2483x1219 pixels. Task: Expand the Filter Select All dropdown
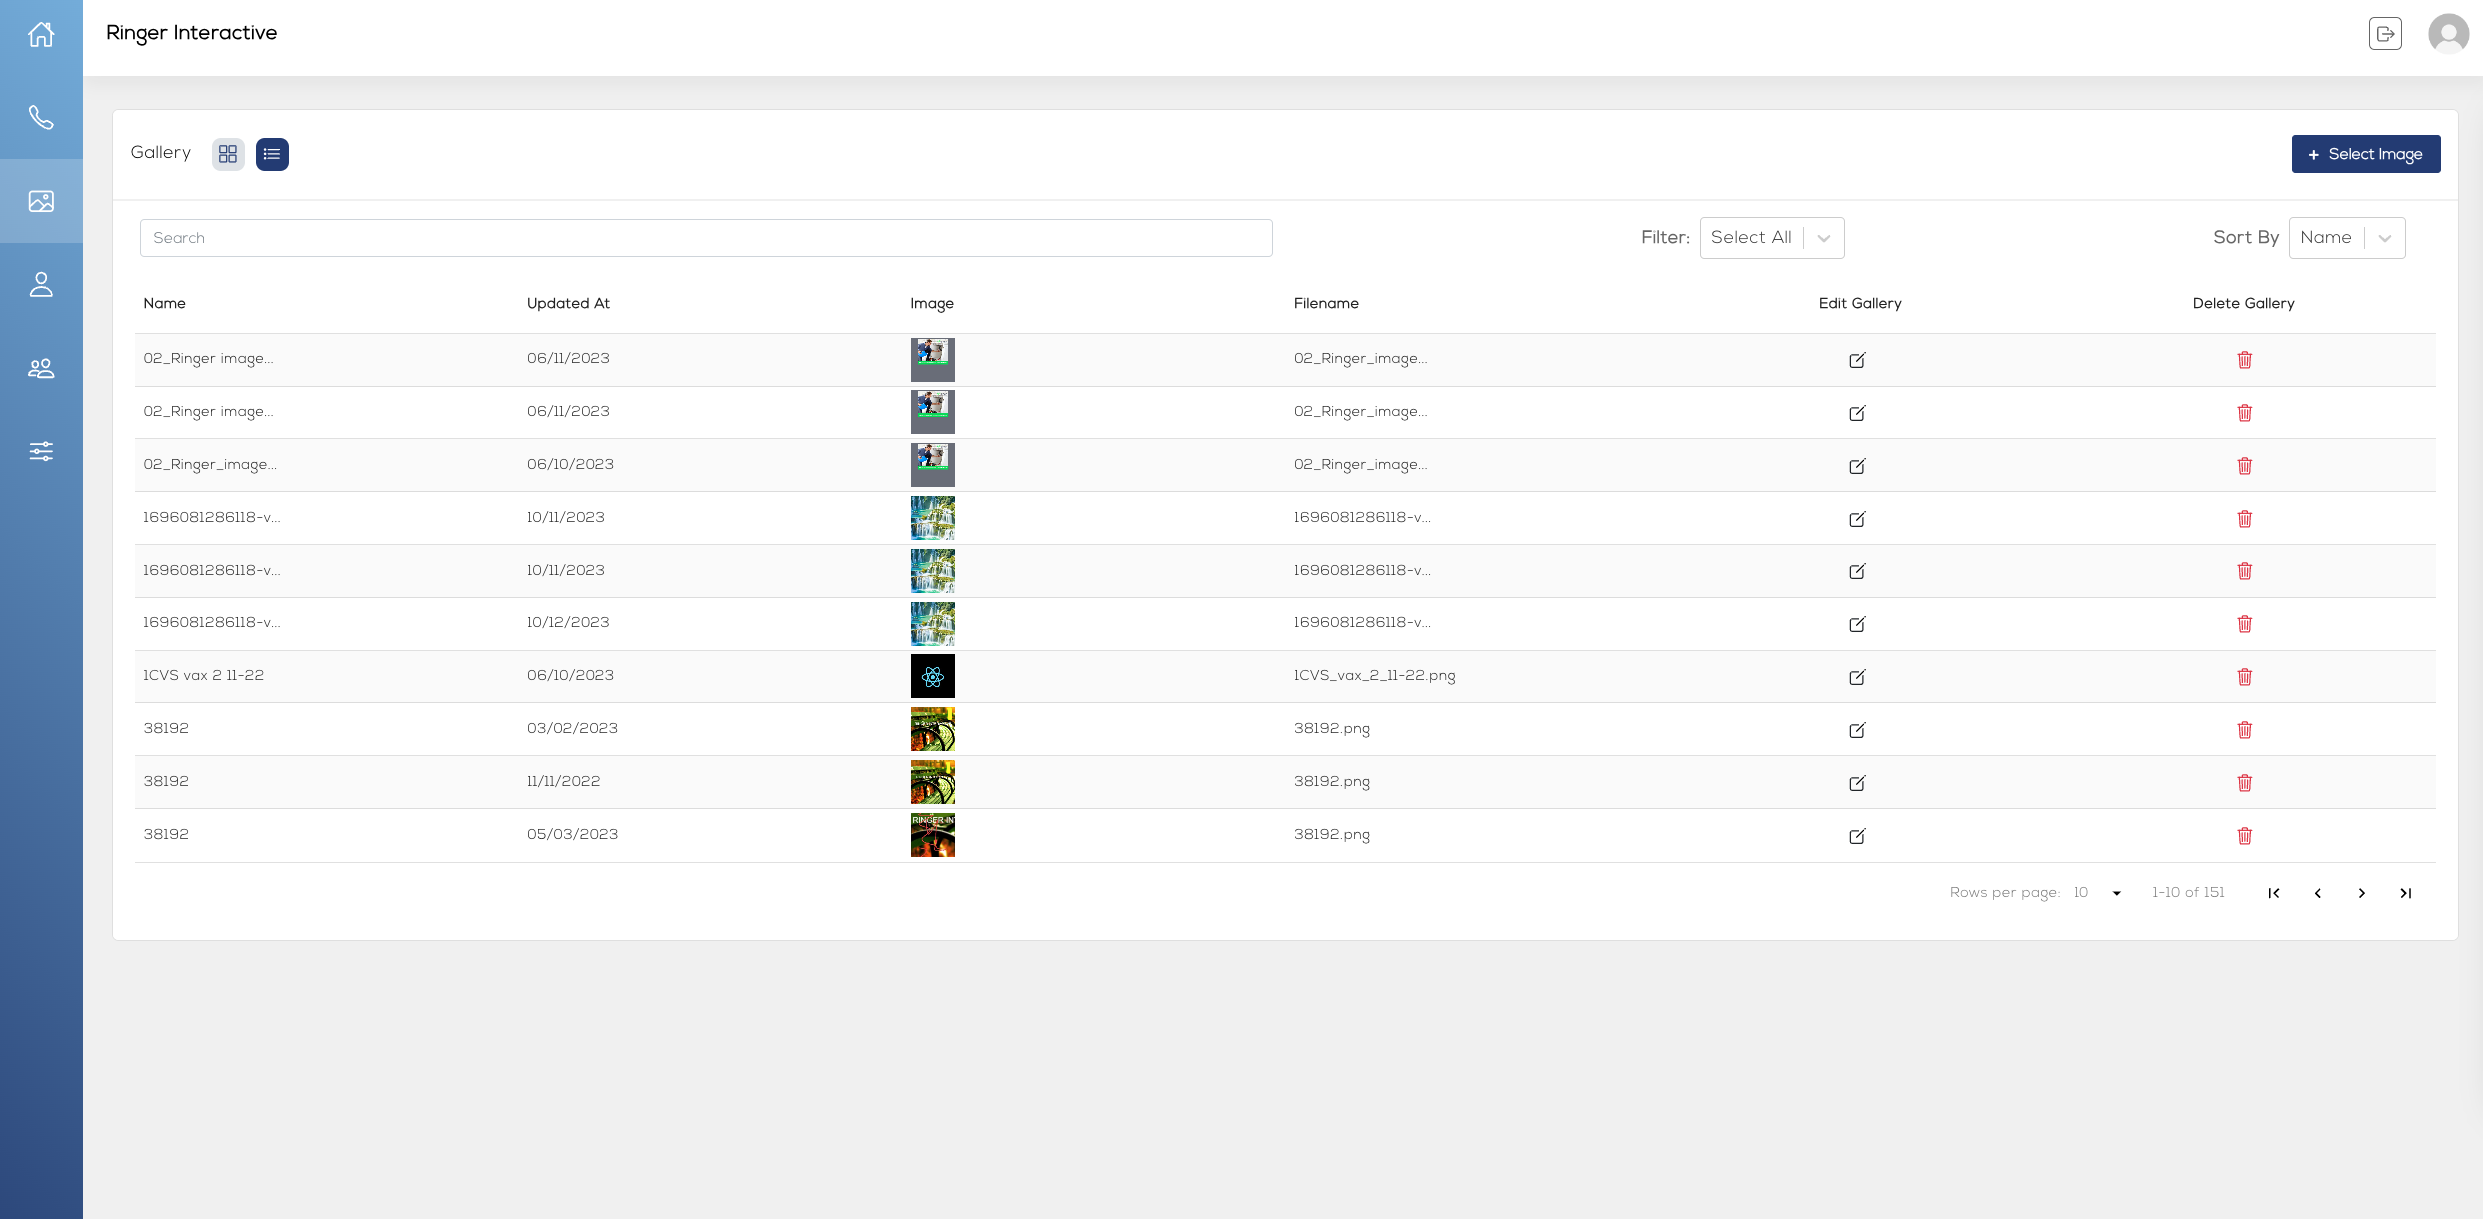pos(1771,238)
